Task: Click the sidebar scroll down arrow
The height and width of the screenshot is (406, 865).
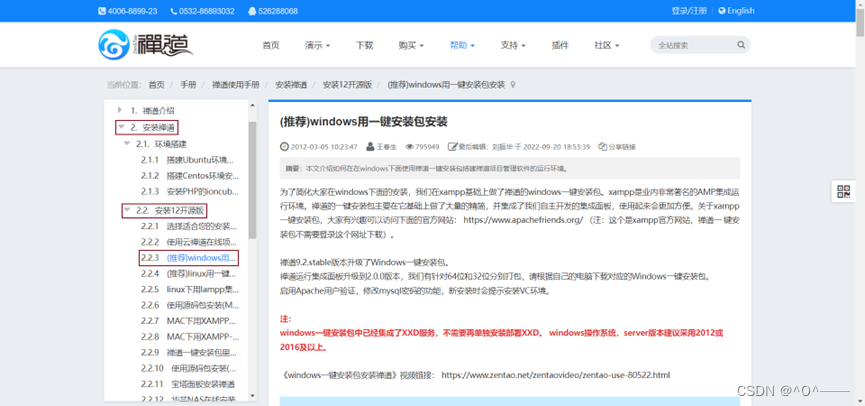Action: click(x=253, y=395)
